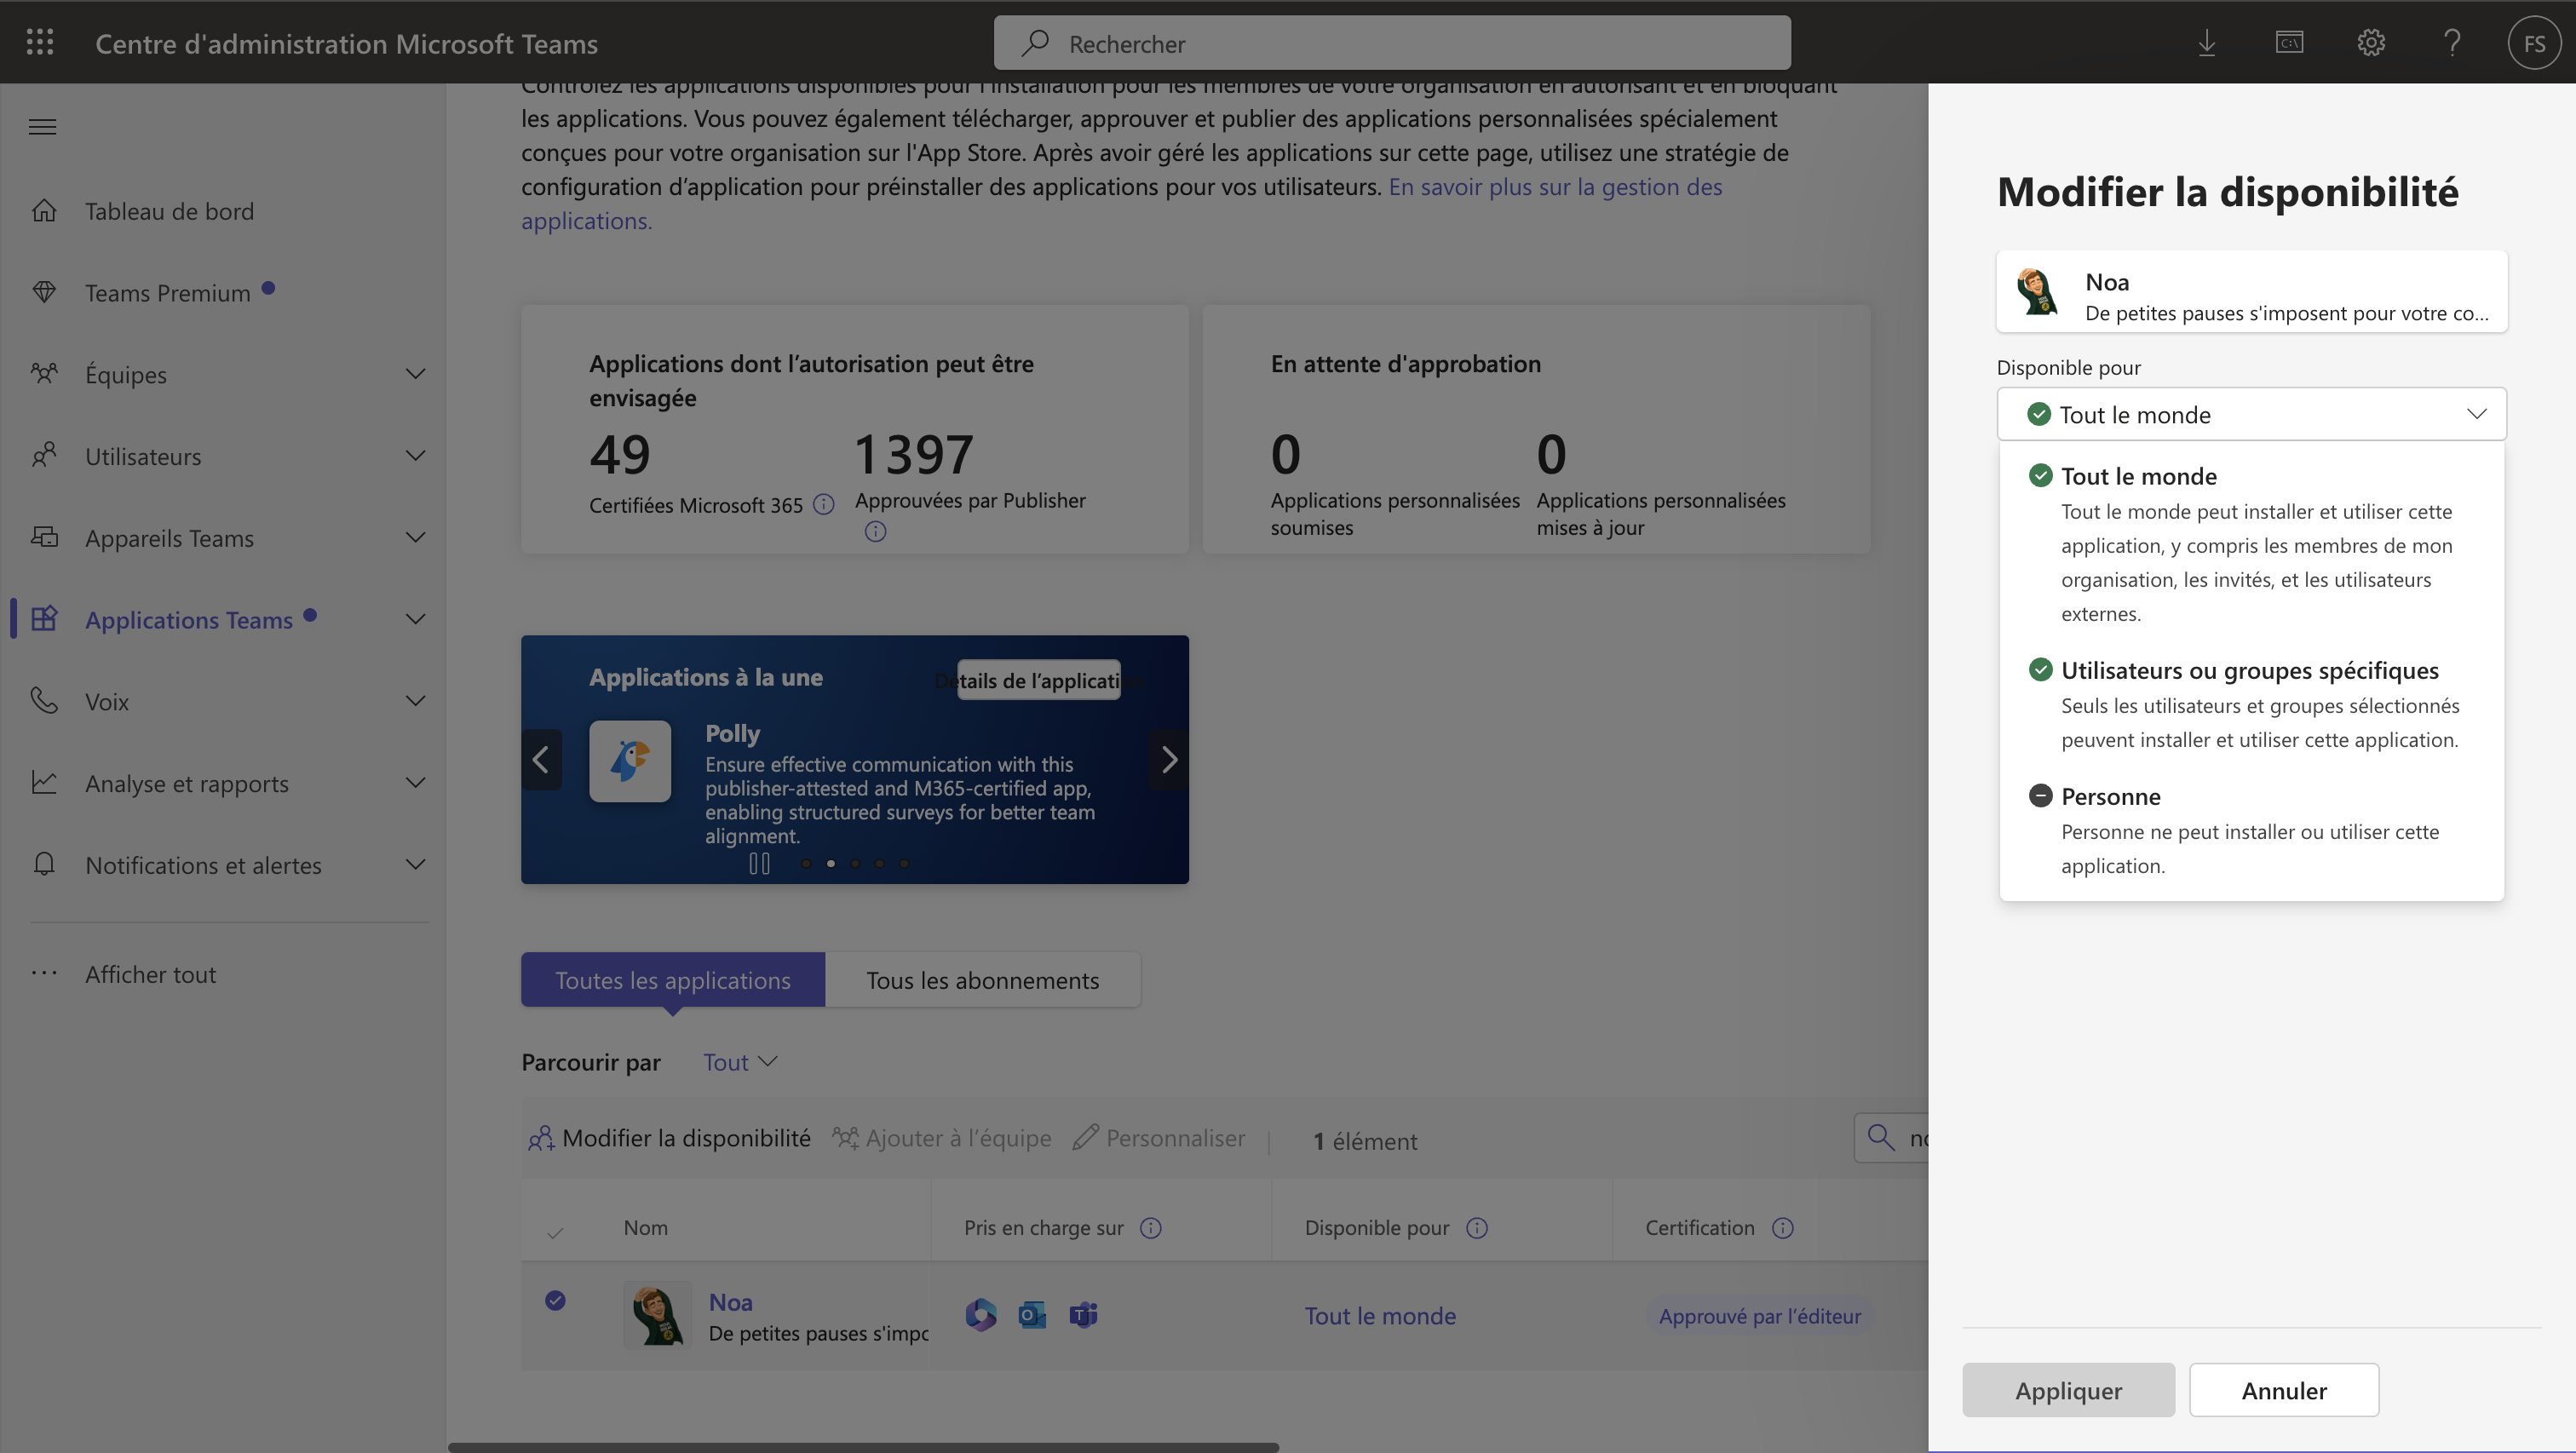The image size is (2576, 1453).
Task: Click the Rechercher search field
Action: tap(1392, 43)
